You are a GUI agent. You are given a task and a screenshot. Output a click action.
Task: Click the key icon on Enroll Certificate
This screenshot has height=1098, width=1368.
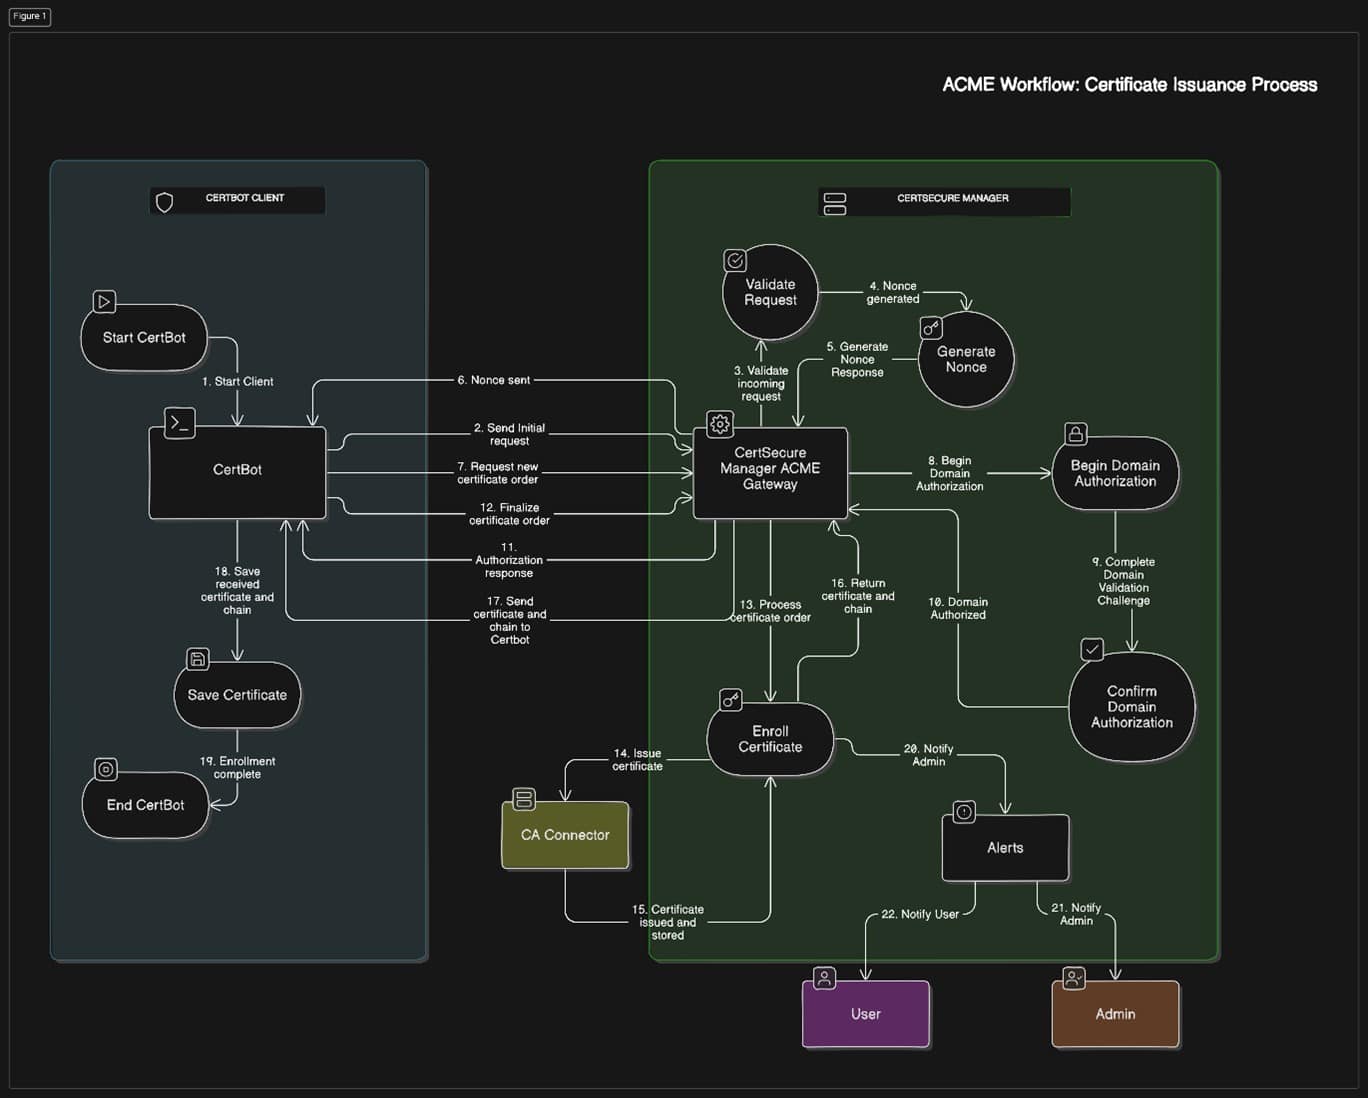pos(731,699)
